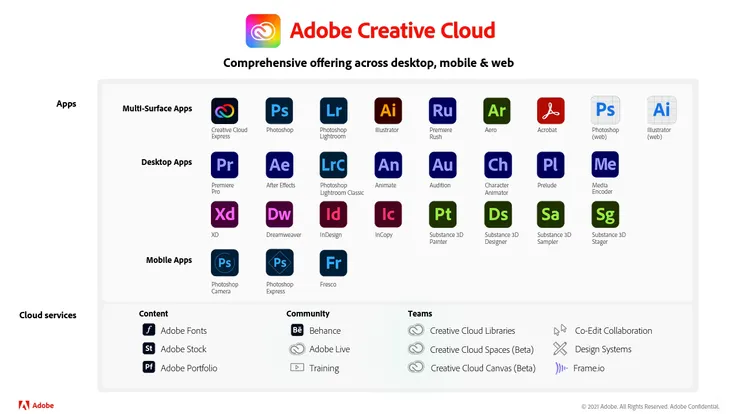The height and width of the screenshot is (414, 740).
Task: Click the Design Systems crossed-tools icon
Action: tap(560, 349)
